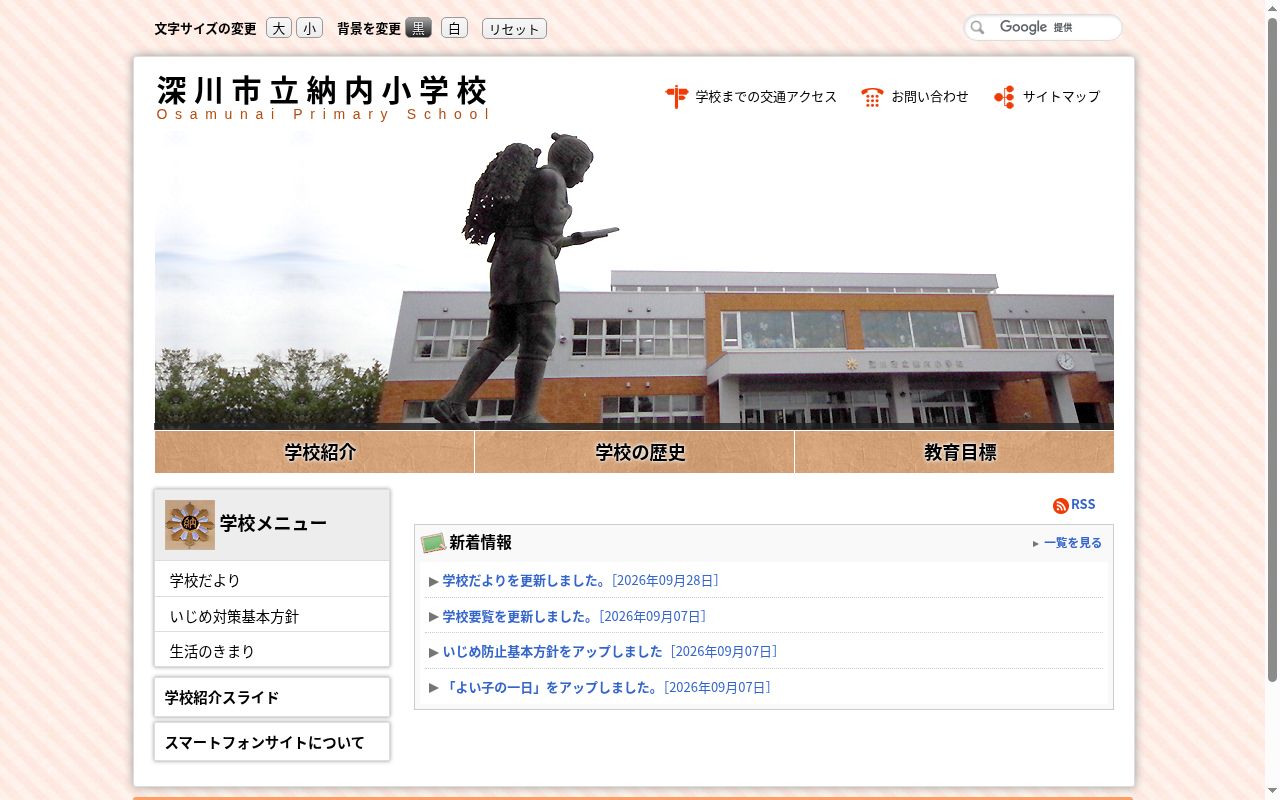The width and height of the screenshot is (1280, 800).
Task: Open the 学校の歴史 tab
Action: (x=635, y=452)
